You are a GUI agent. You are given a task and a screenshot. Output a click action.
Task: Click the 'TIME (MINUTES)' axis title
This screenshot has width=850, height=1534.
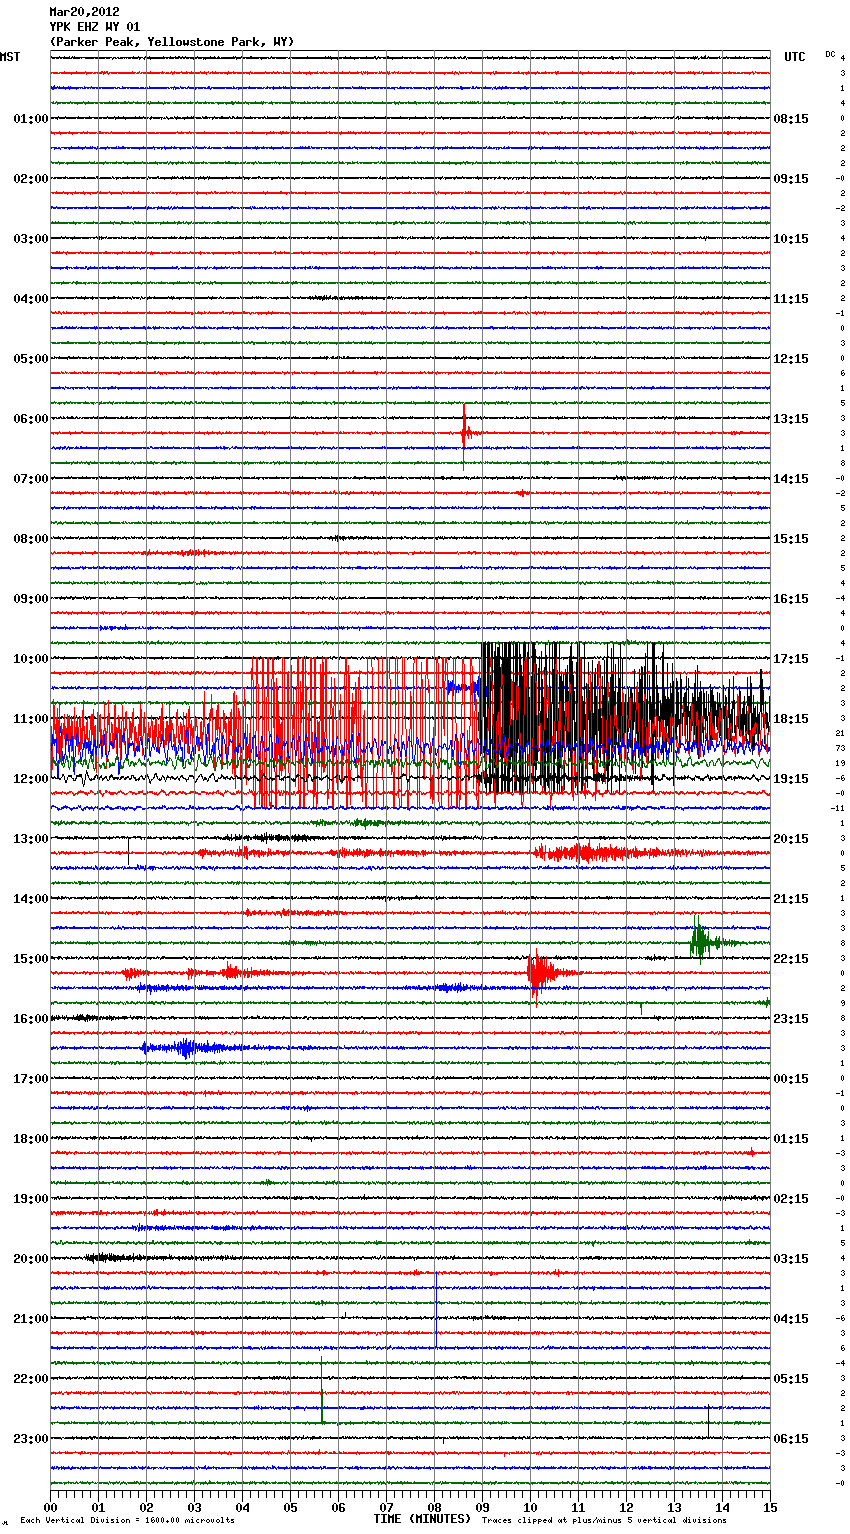[x=422, y=1519]
